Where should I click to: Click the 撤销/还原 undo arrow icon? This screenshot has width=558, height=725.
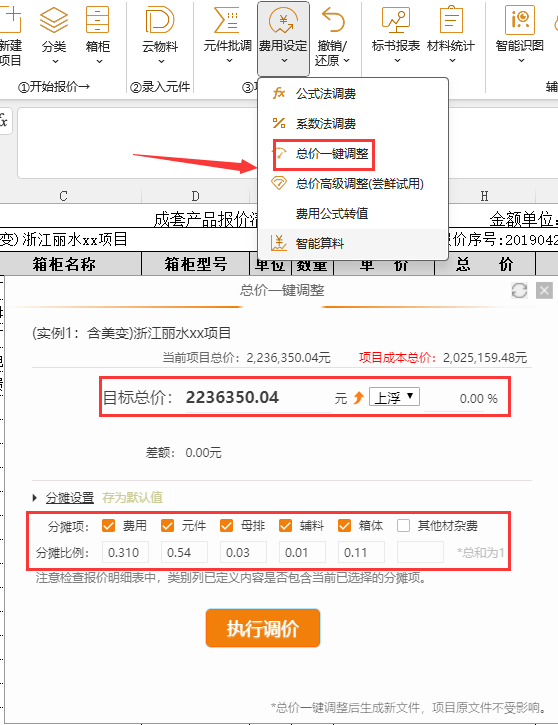(x=333, y=20)
